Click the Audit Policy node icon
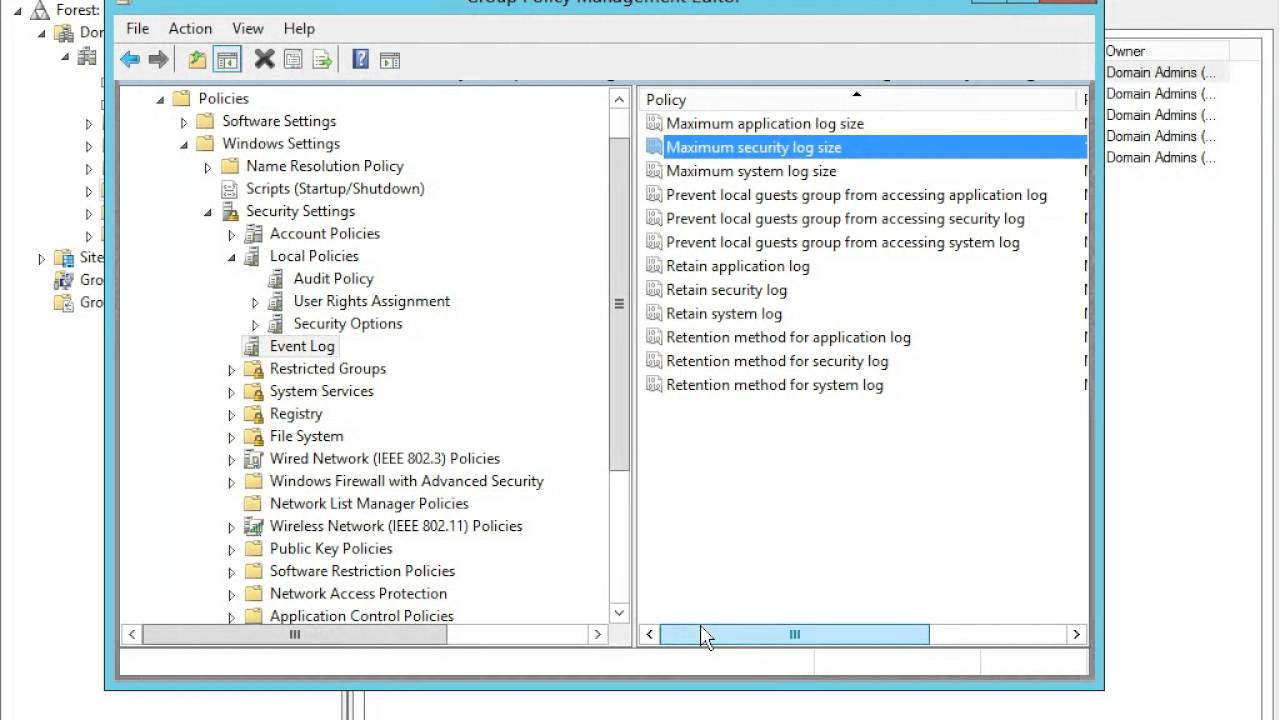 point(277,279)
